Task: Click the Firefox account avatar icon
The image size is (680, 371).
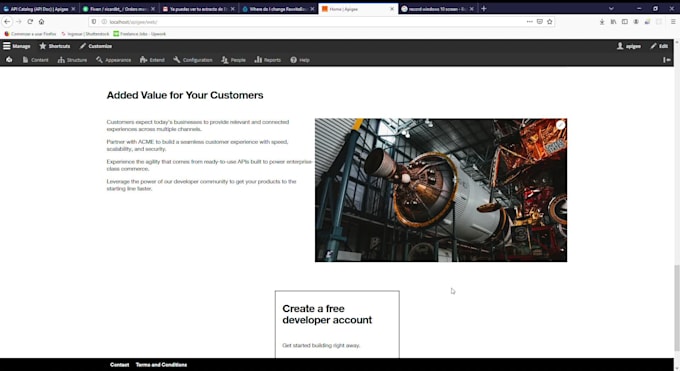Action: click(636, 22)
